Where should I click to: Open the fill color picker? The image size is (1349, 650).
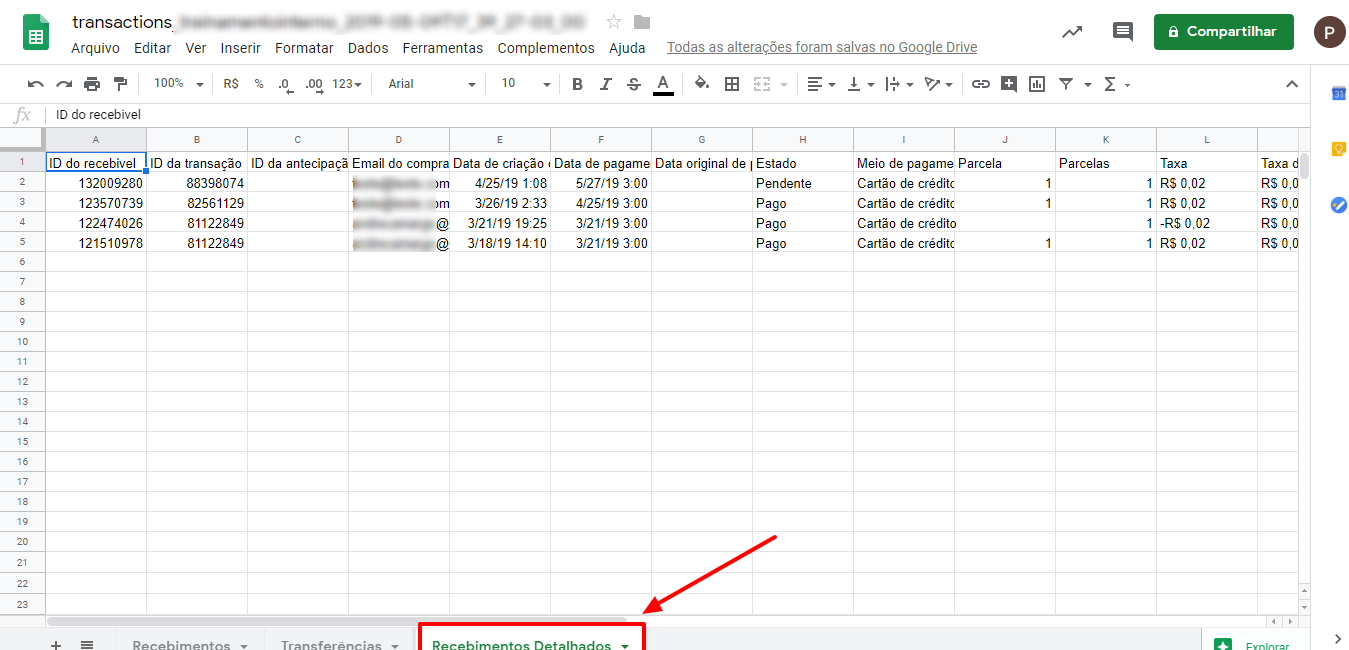[702, 84]
